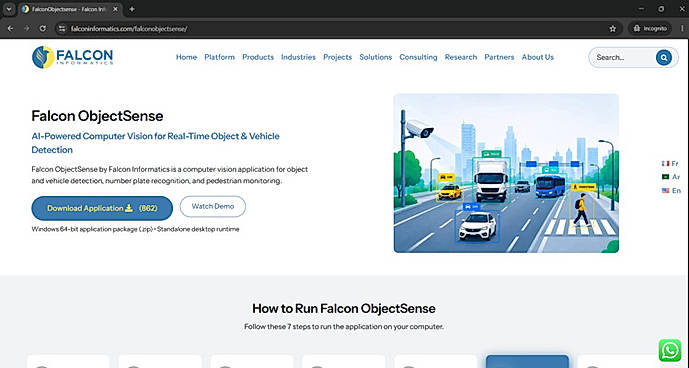The height and width of the screenshot is (368, 689).
Task: Open the Platform menu
Action: tap(219, 57)
